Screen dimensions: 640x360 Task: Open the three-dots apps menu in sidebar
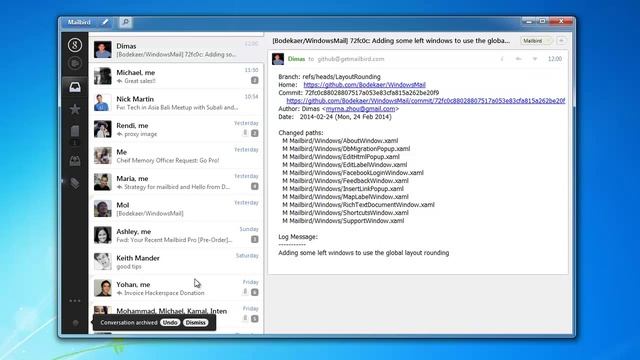click(75, 301)
